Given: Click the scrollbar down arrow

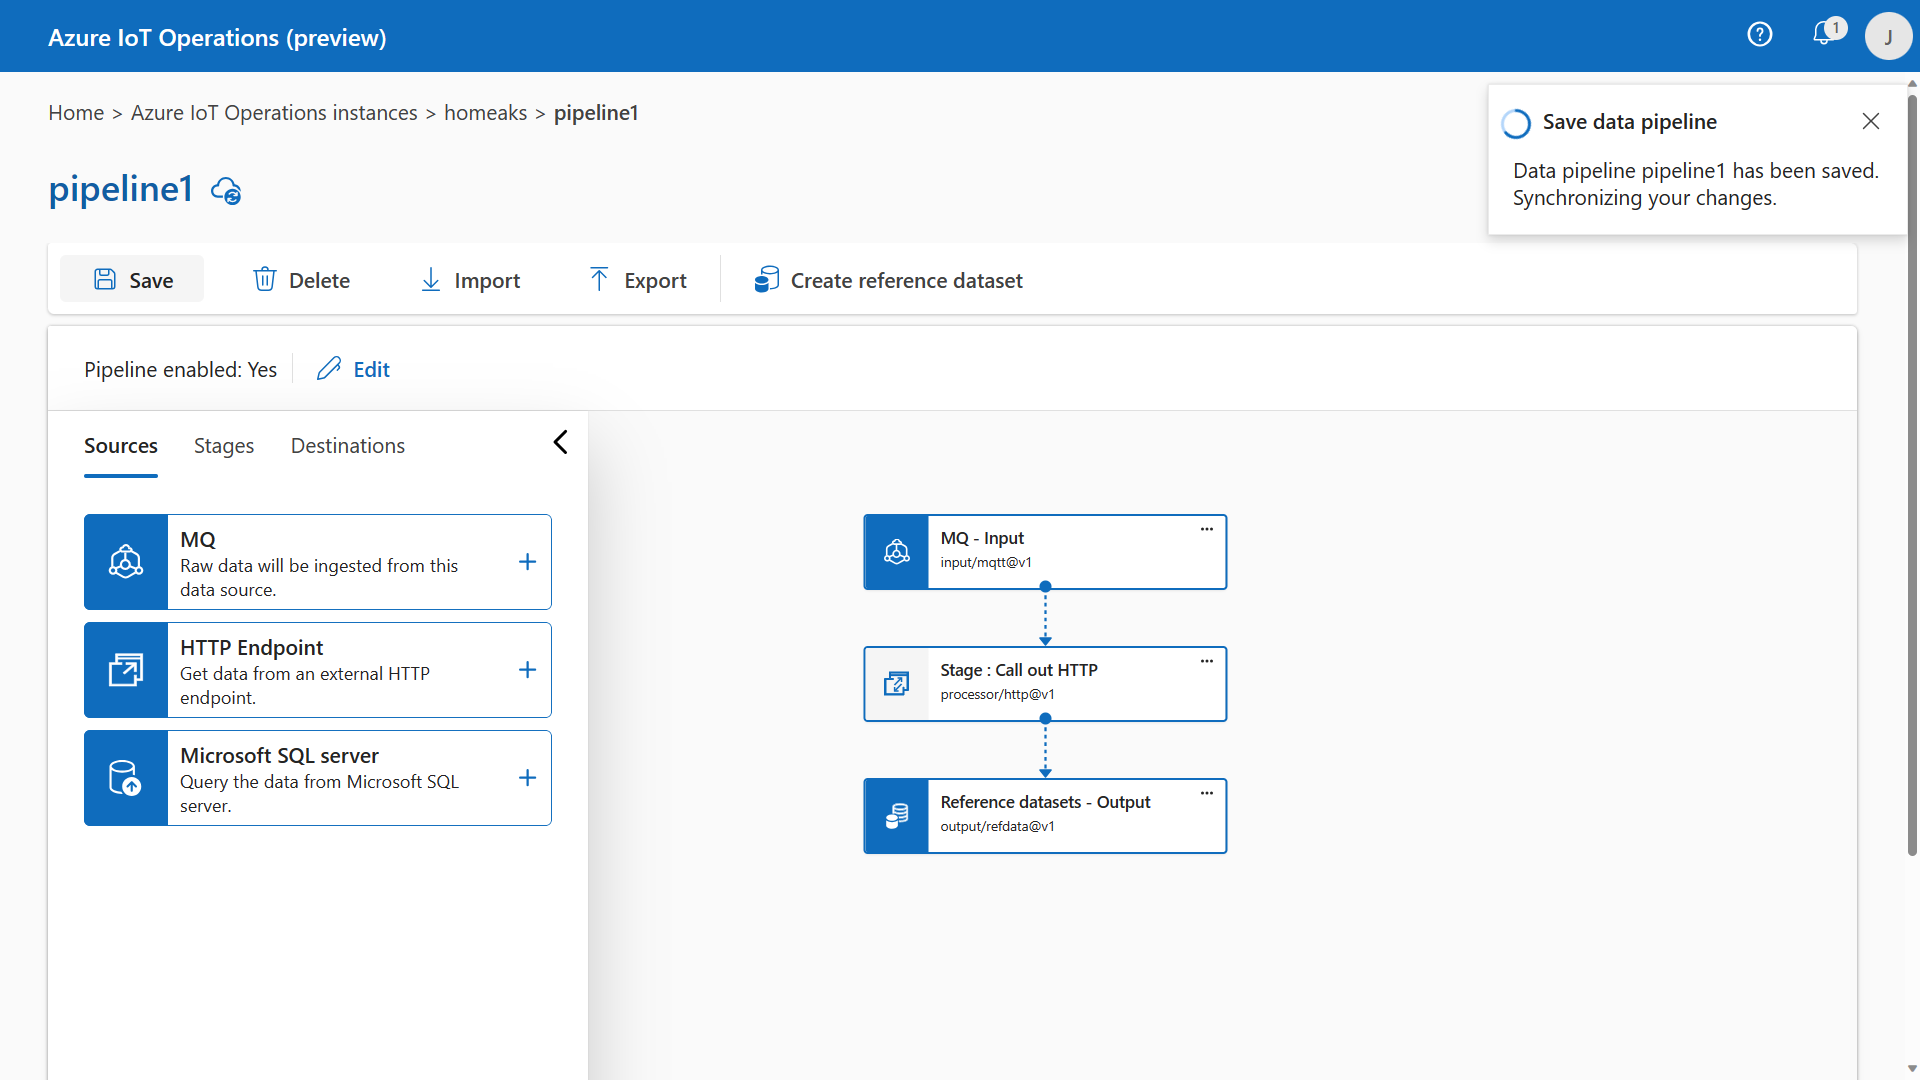Looking at the screenshot, I should [1912, 1069].
